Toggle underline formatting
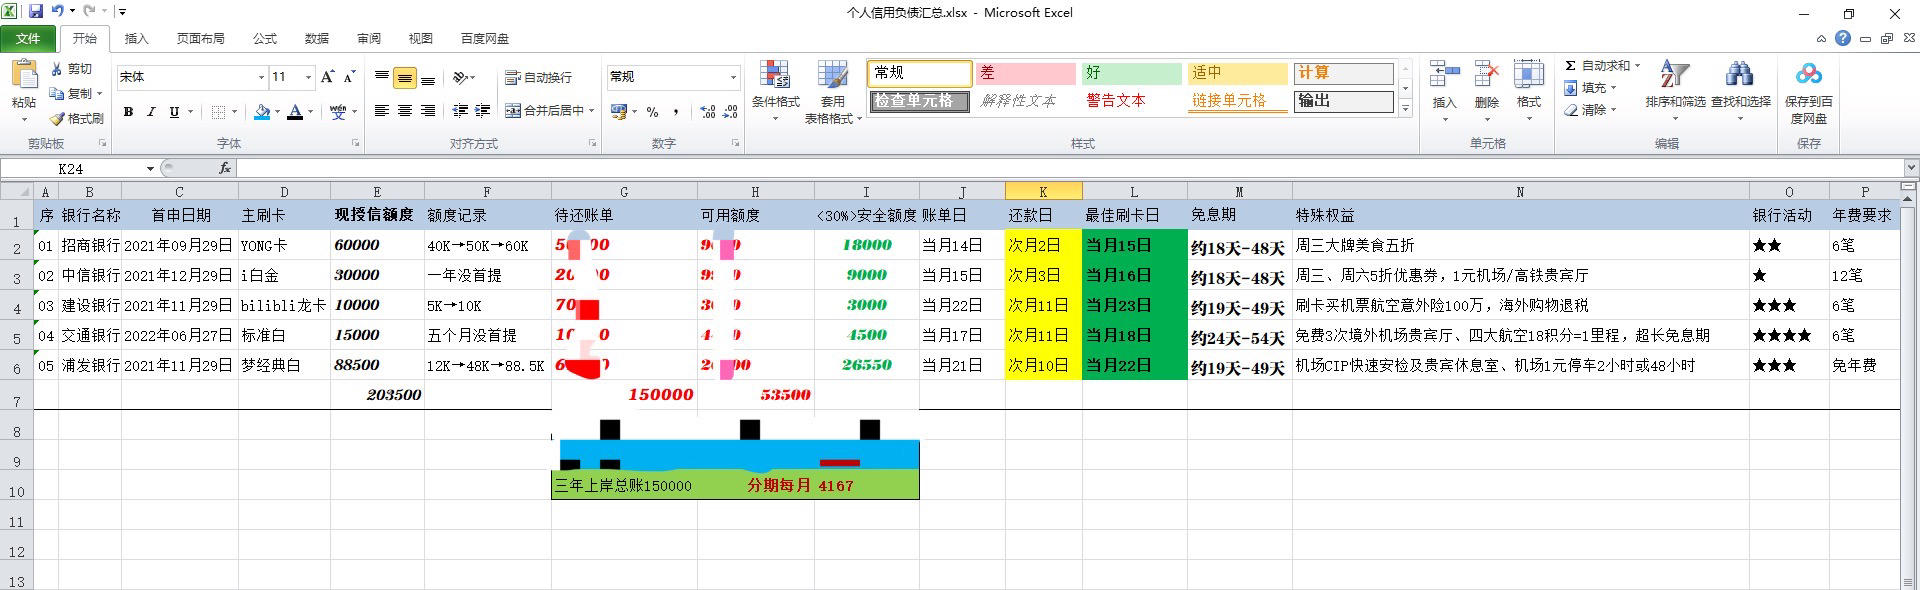The image size is (1920, 590). [x=174, y=112]
